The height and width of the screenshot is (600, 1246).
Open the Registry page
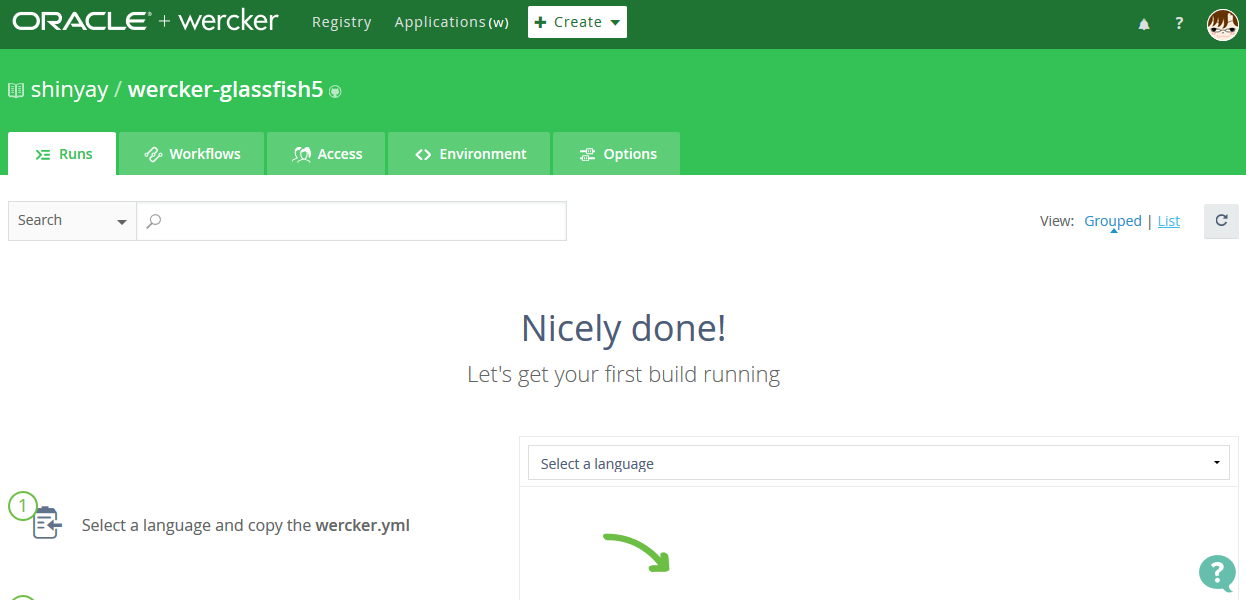341,22
